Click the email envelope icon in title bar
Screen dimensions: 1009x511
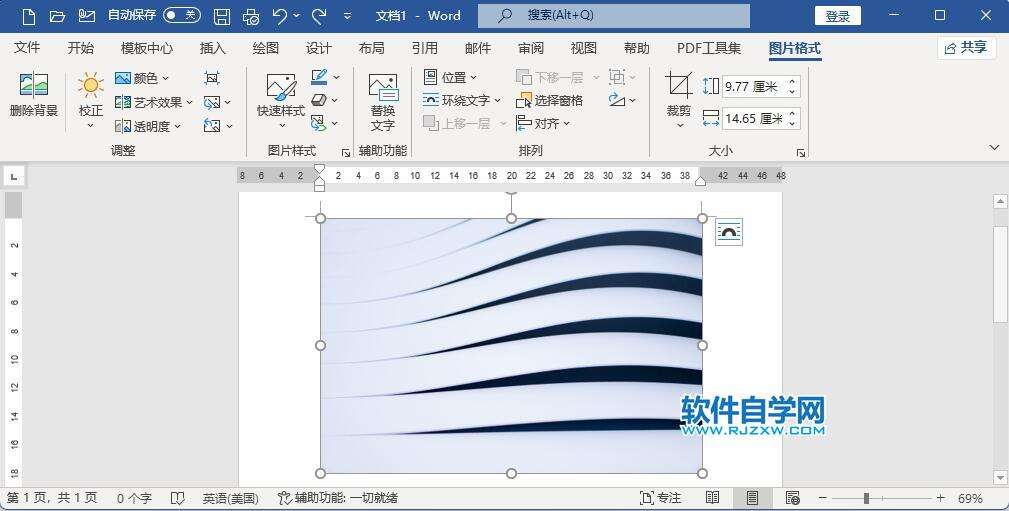tap(87, 16)
